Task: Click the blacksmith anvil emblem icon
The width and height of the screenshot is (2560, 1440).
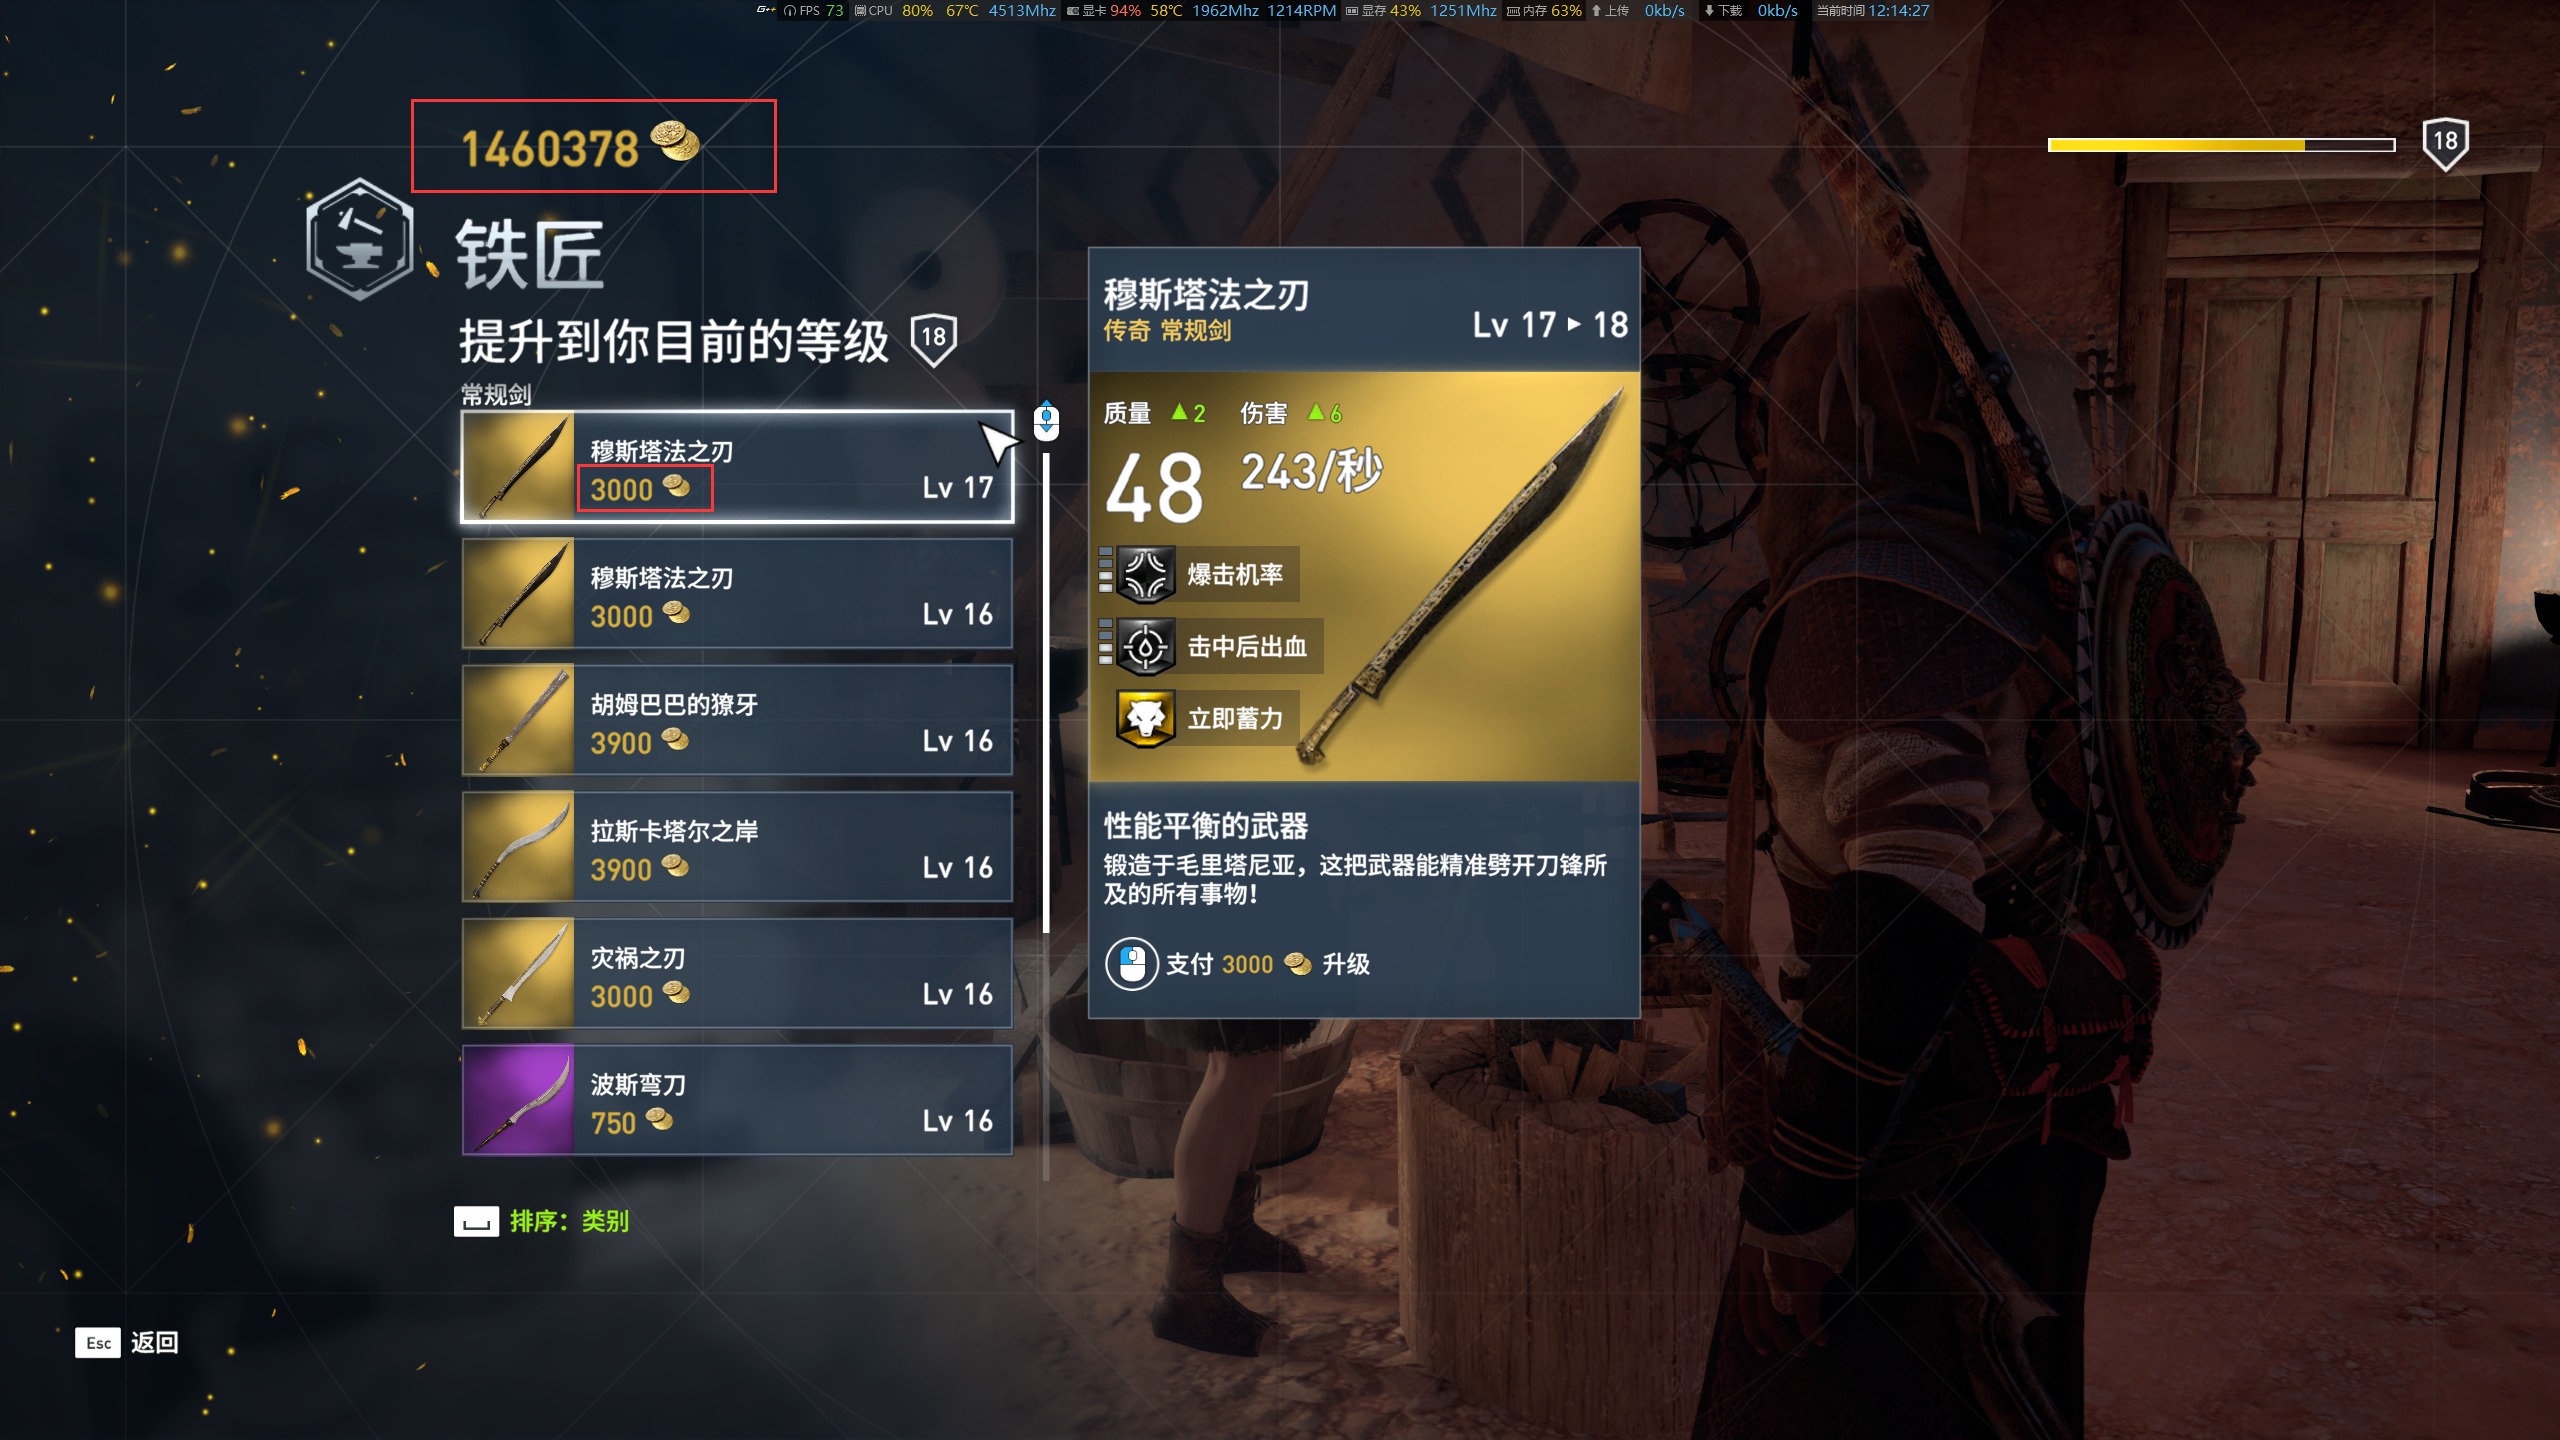Action: [x=359, y=240]
